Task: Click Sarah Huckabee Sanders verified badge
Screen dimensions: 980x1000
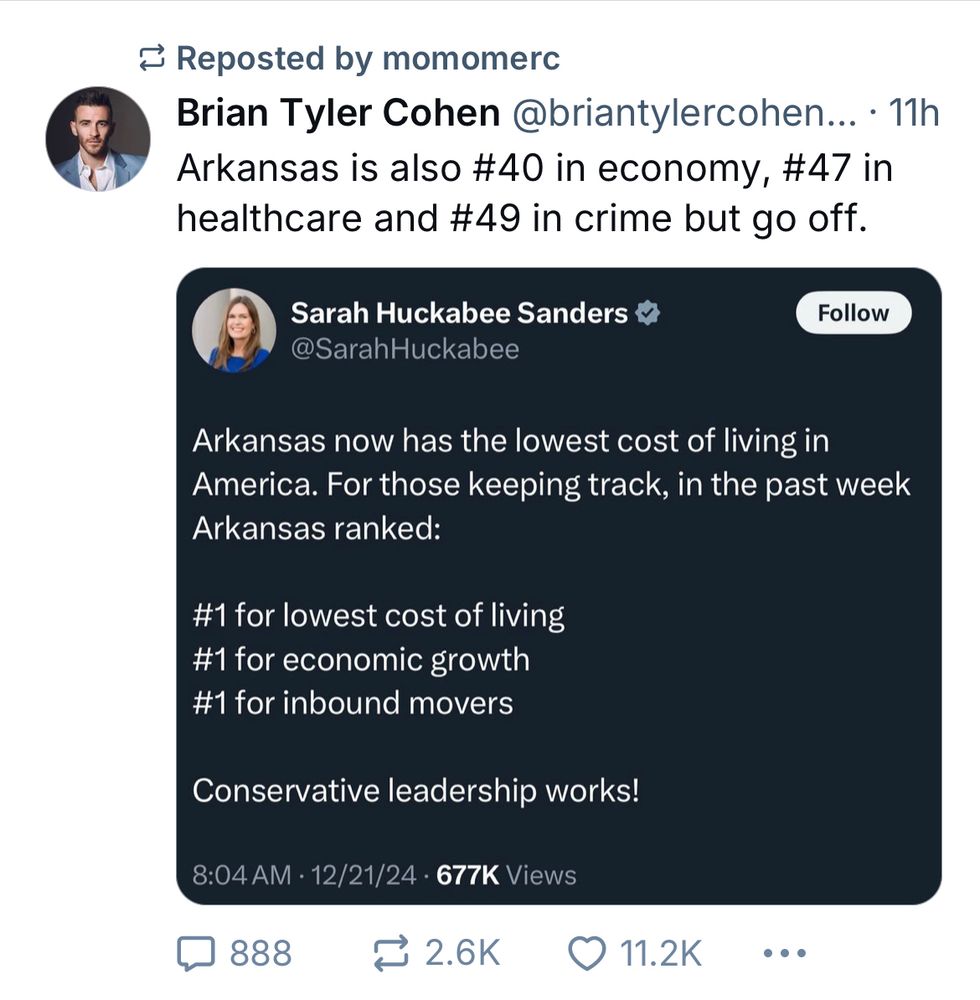Action: (648, 313)
